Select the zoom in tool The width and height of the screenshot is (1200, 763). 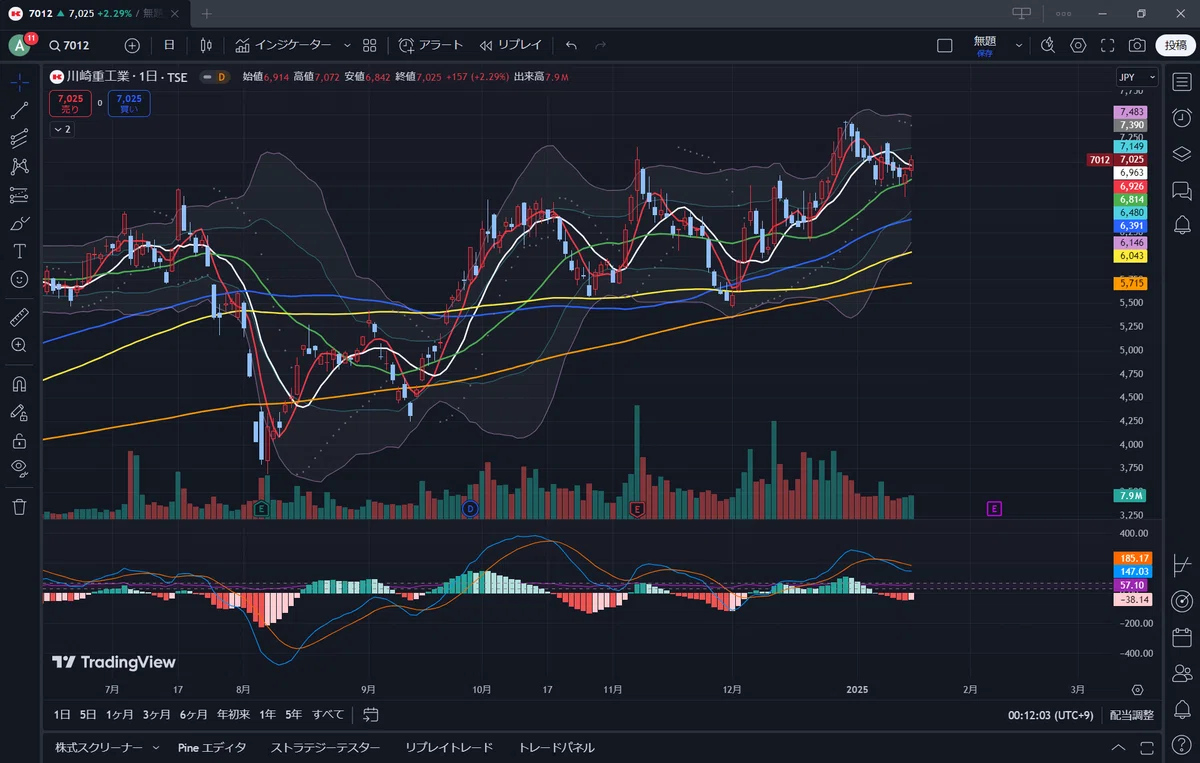(x=19, y=345)
